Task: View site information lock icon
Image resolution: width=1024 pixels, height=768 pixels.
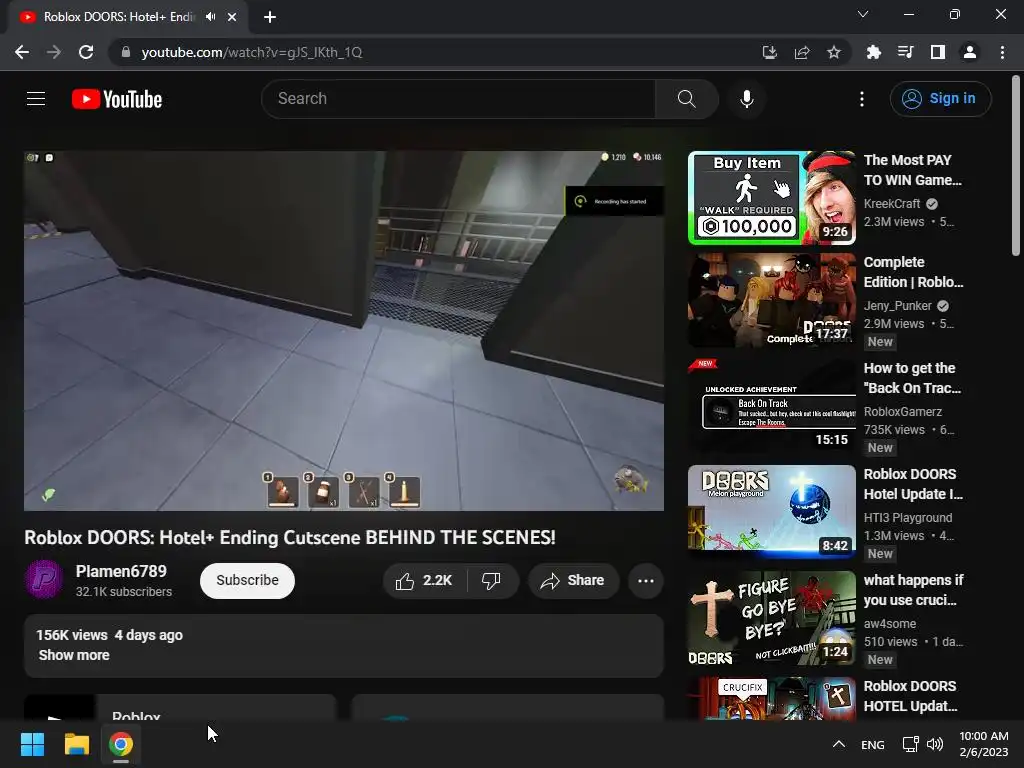Action: click(x=125, y=52)
